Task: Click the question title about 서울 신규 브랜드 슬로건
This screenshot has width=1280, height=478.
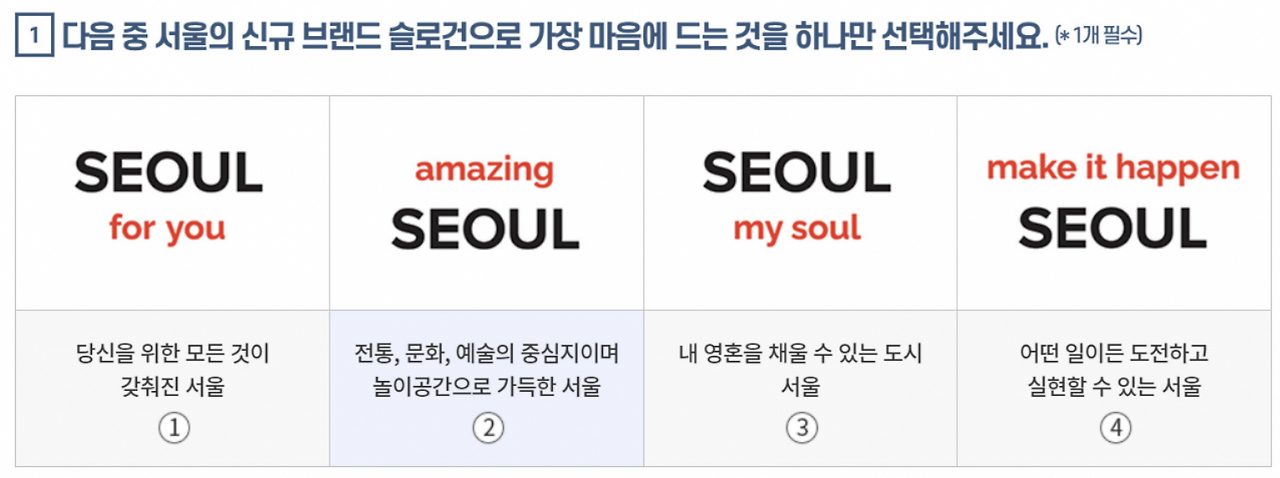Action: (x=554, y=38)
